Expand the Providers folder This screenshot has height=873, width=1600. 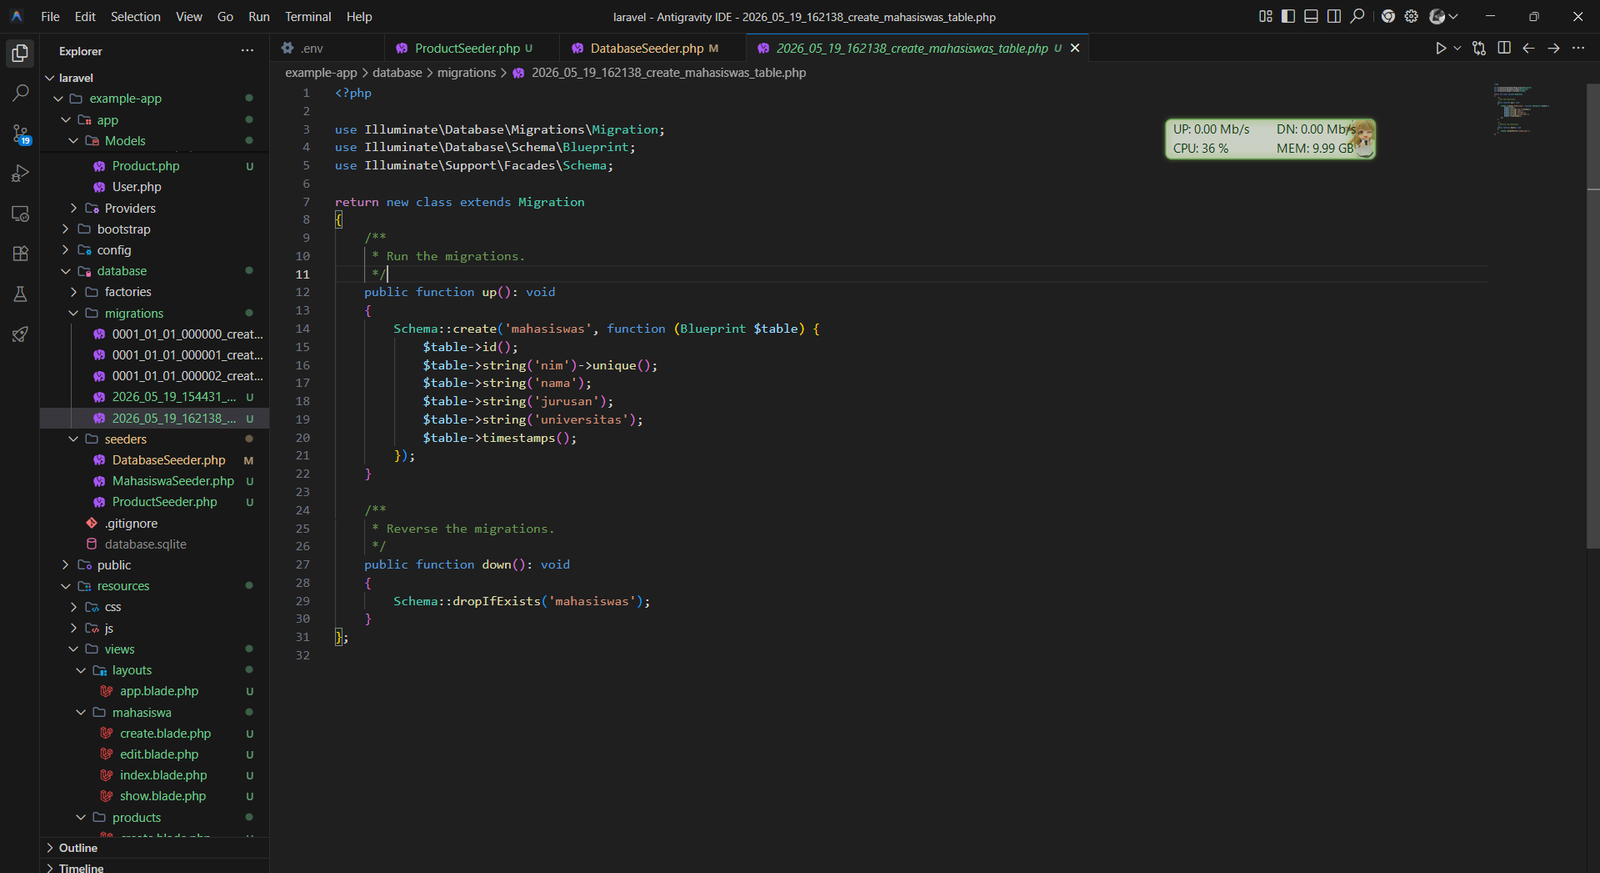pyautogui.click(x=154, y=208)
